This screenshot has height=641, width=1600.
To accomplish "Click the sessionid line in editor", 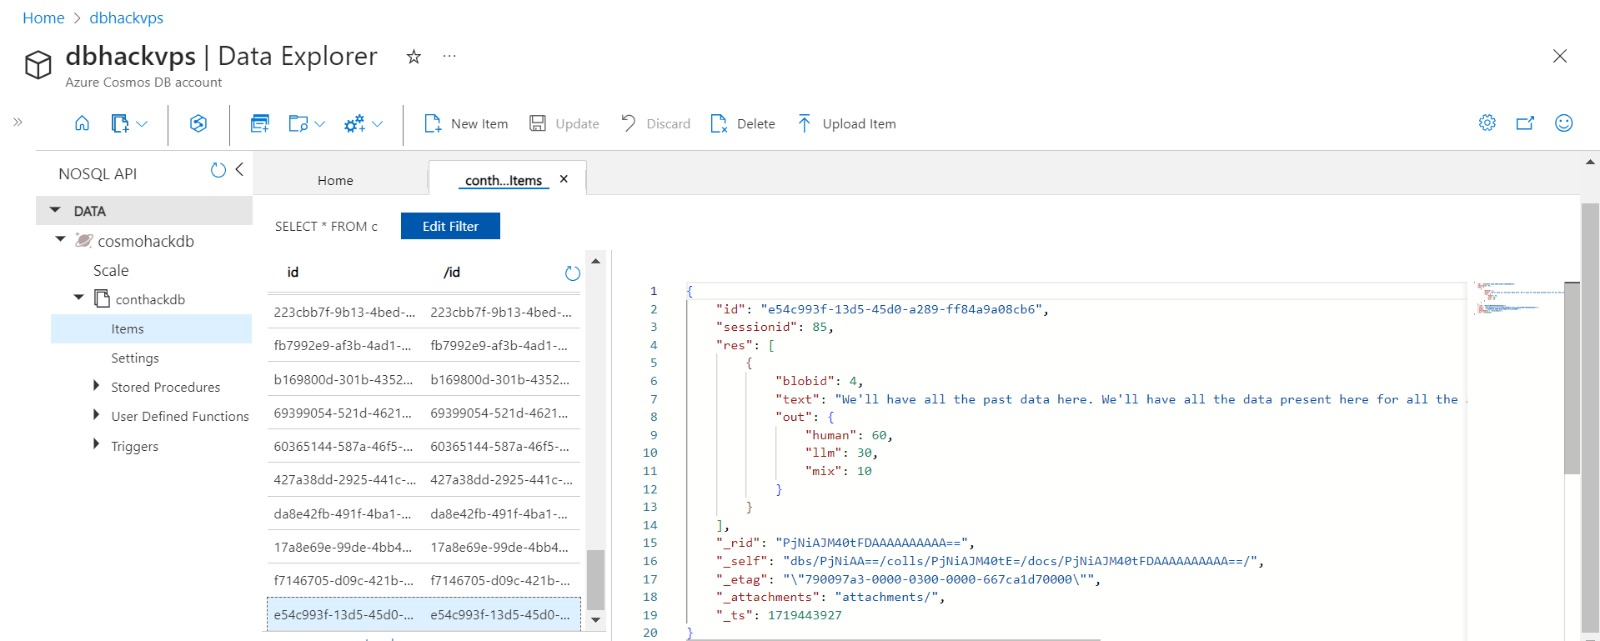I will click(x=774, y=327).
